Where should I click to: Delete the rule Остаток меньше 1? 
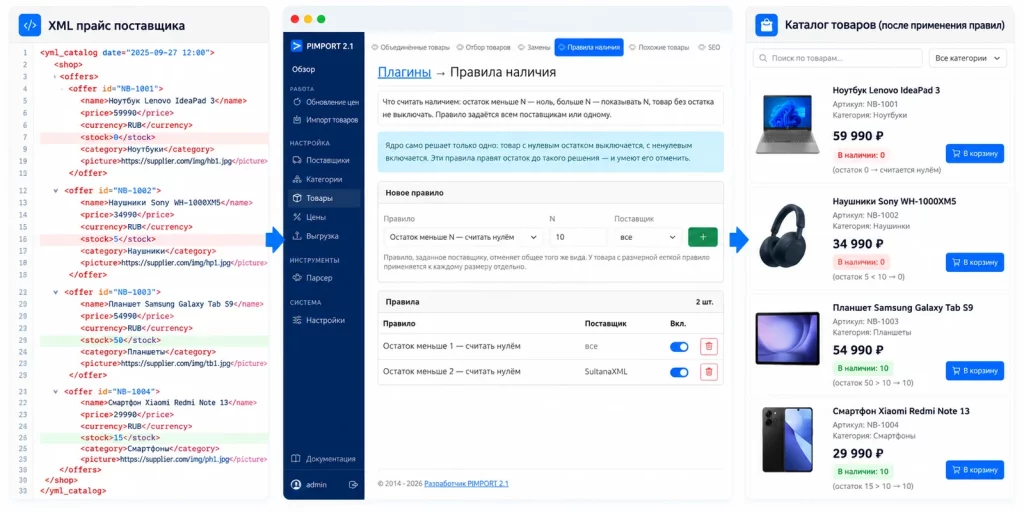point(709,346)
